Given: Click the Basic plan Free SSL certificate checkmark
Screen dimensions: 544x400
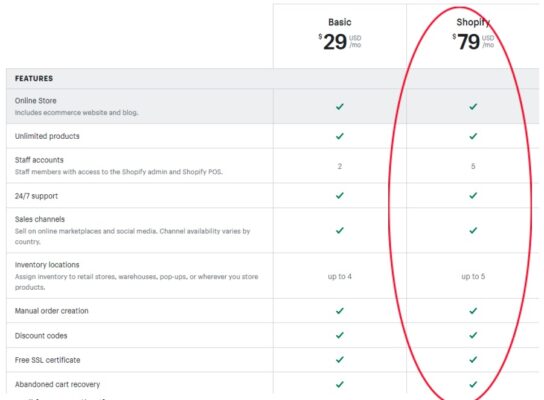Looking at the screenshot, I should [x=340, y=359].
